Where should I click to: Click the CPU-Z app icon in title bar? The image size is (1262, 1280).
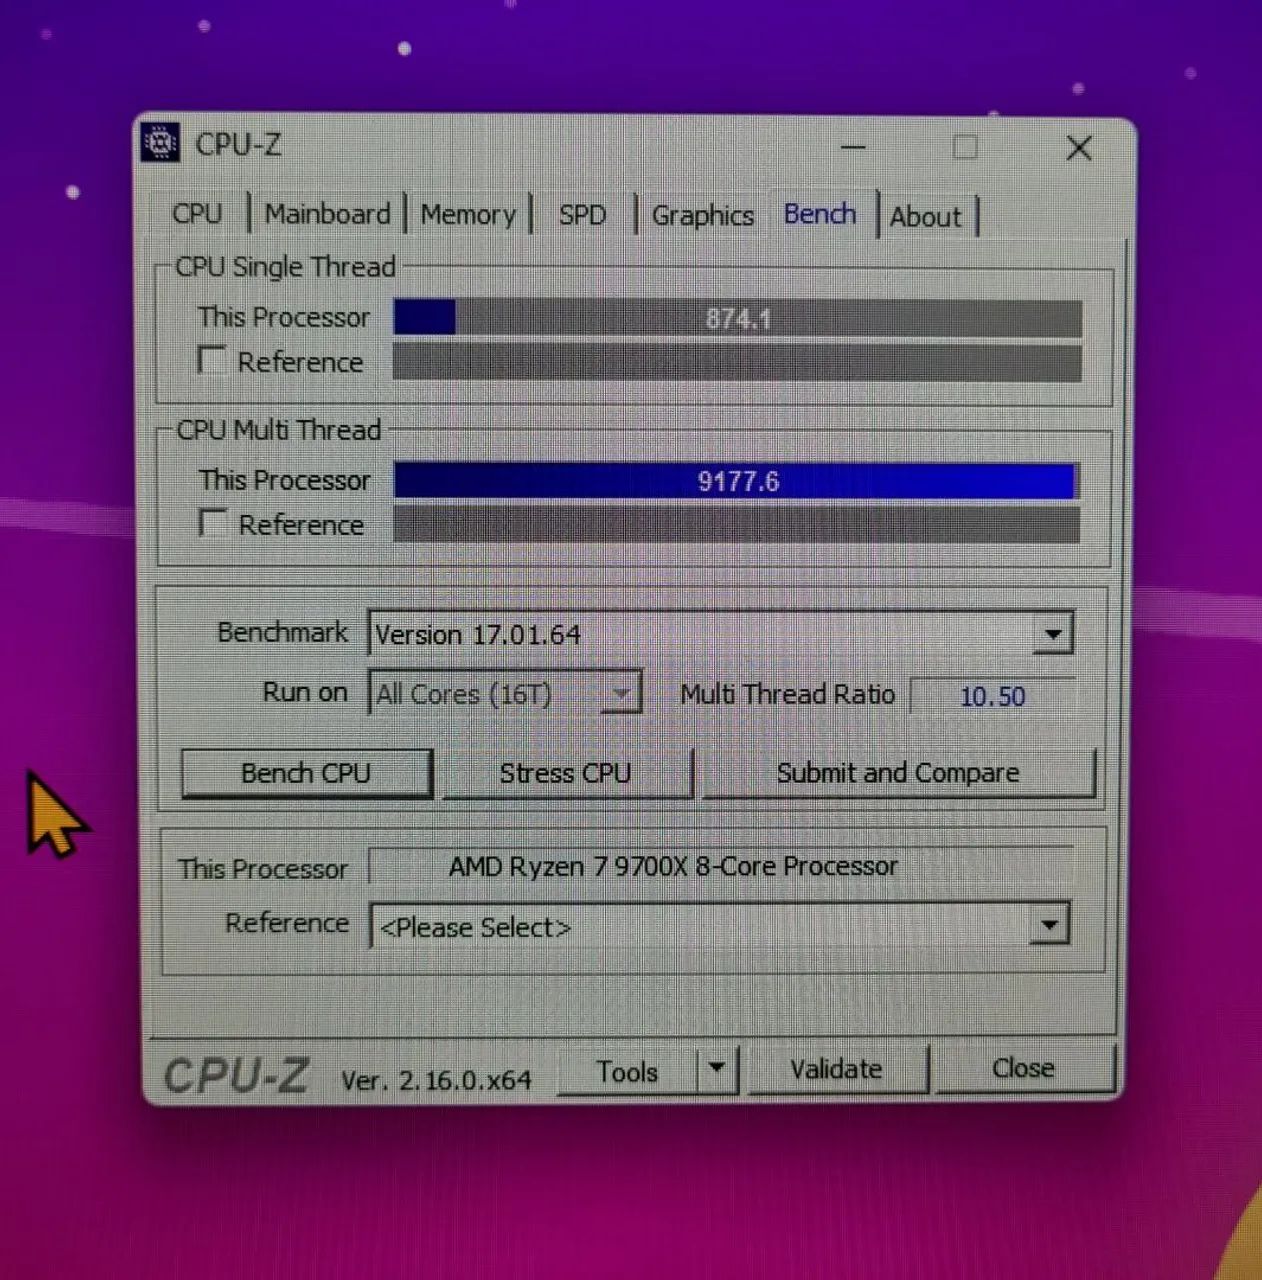click(160, 143)
